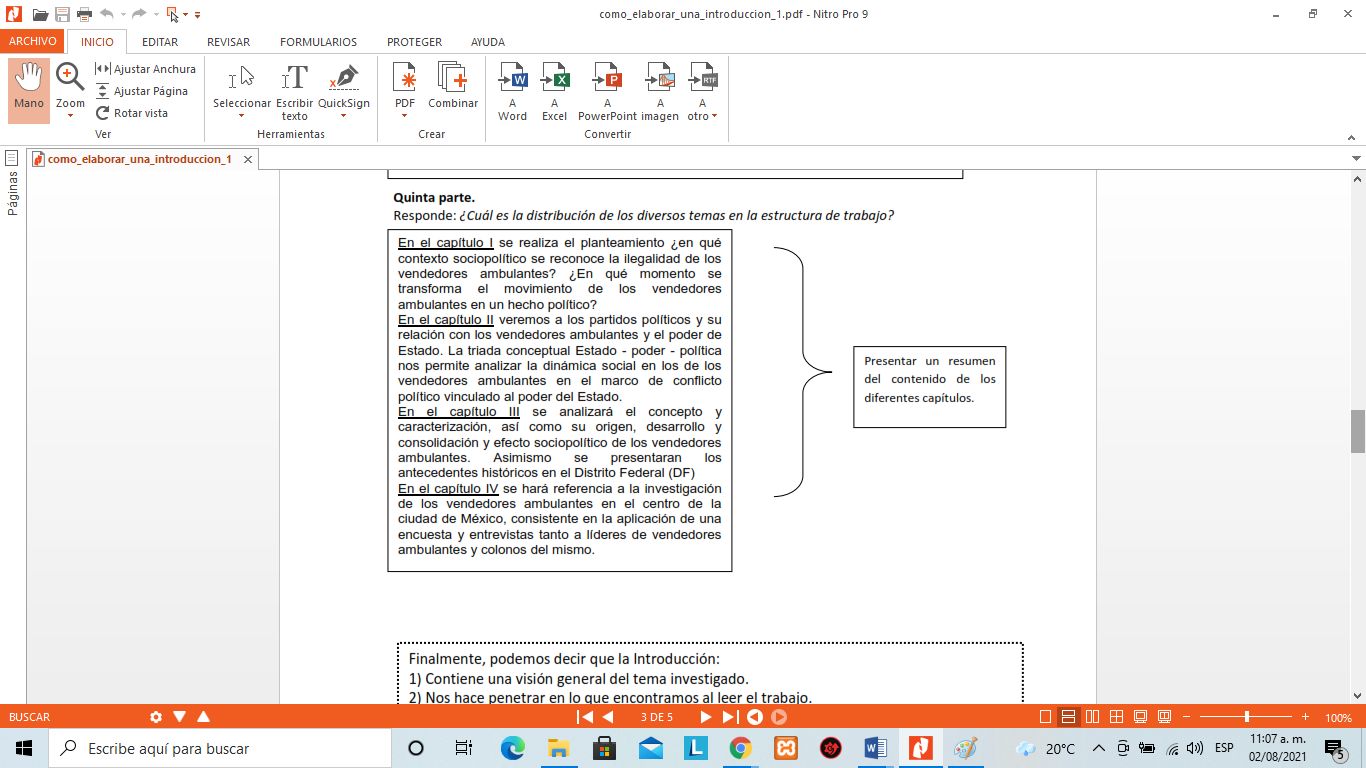Expand the QuickSign dropdown arrow
This screenshot has height=768, width=1366.
(344, 116)
